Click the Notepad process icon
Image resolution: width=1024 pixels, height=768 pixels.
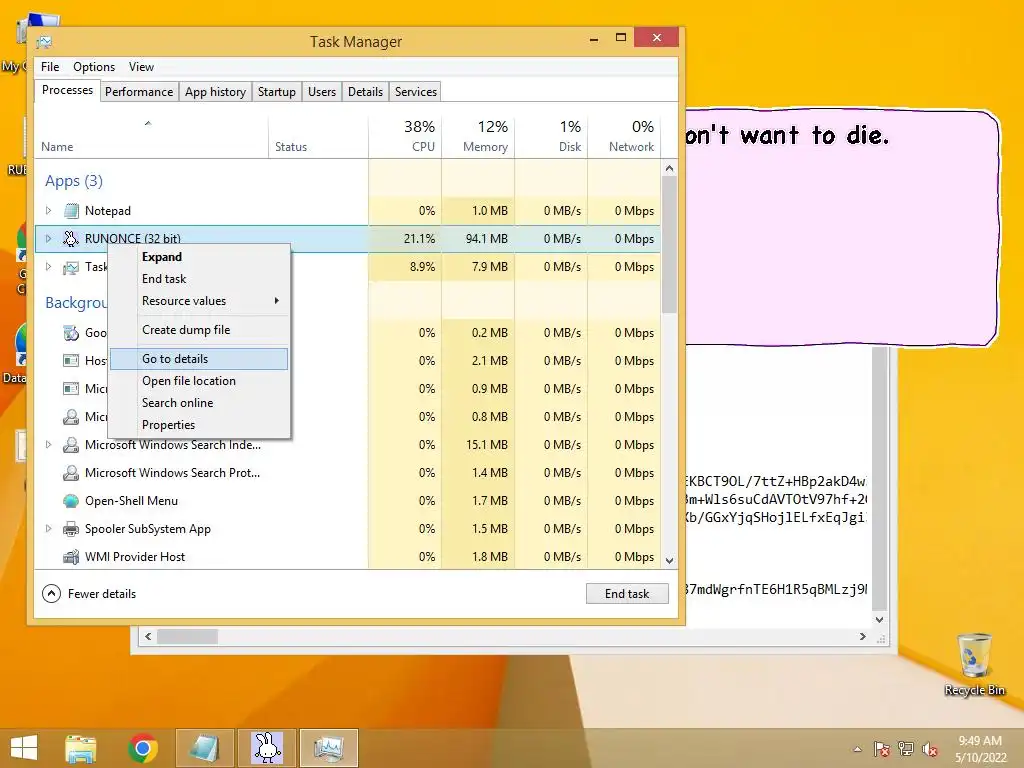[x=71, y=211]
